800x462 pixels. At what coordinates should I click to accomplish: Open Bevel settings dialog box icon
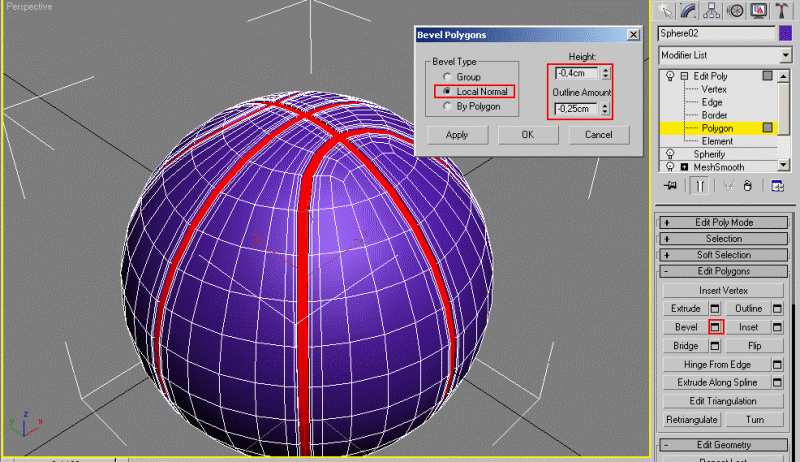click(x=715, y=327)
